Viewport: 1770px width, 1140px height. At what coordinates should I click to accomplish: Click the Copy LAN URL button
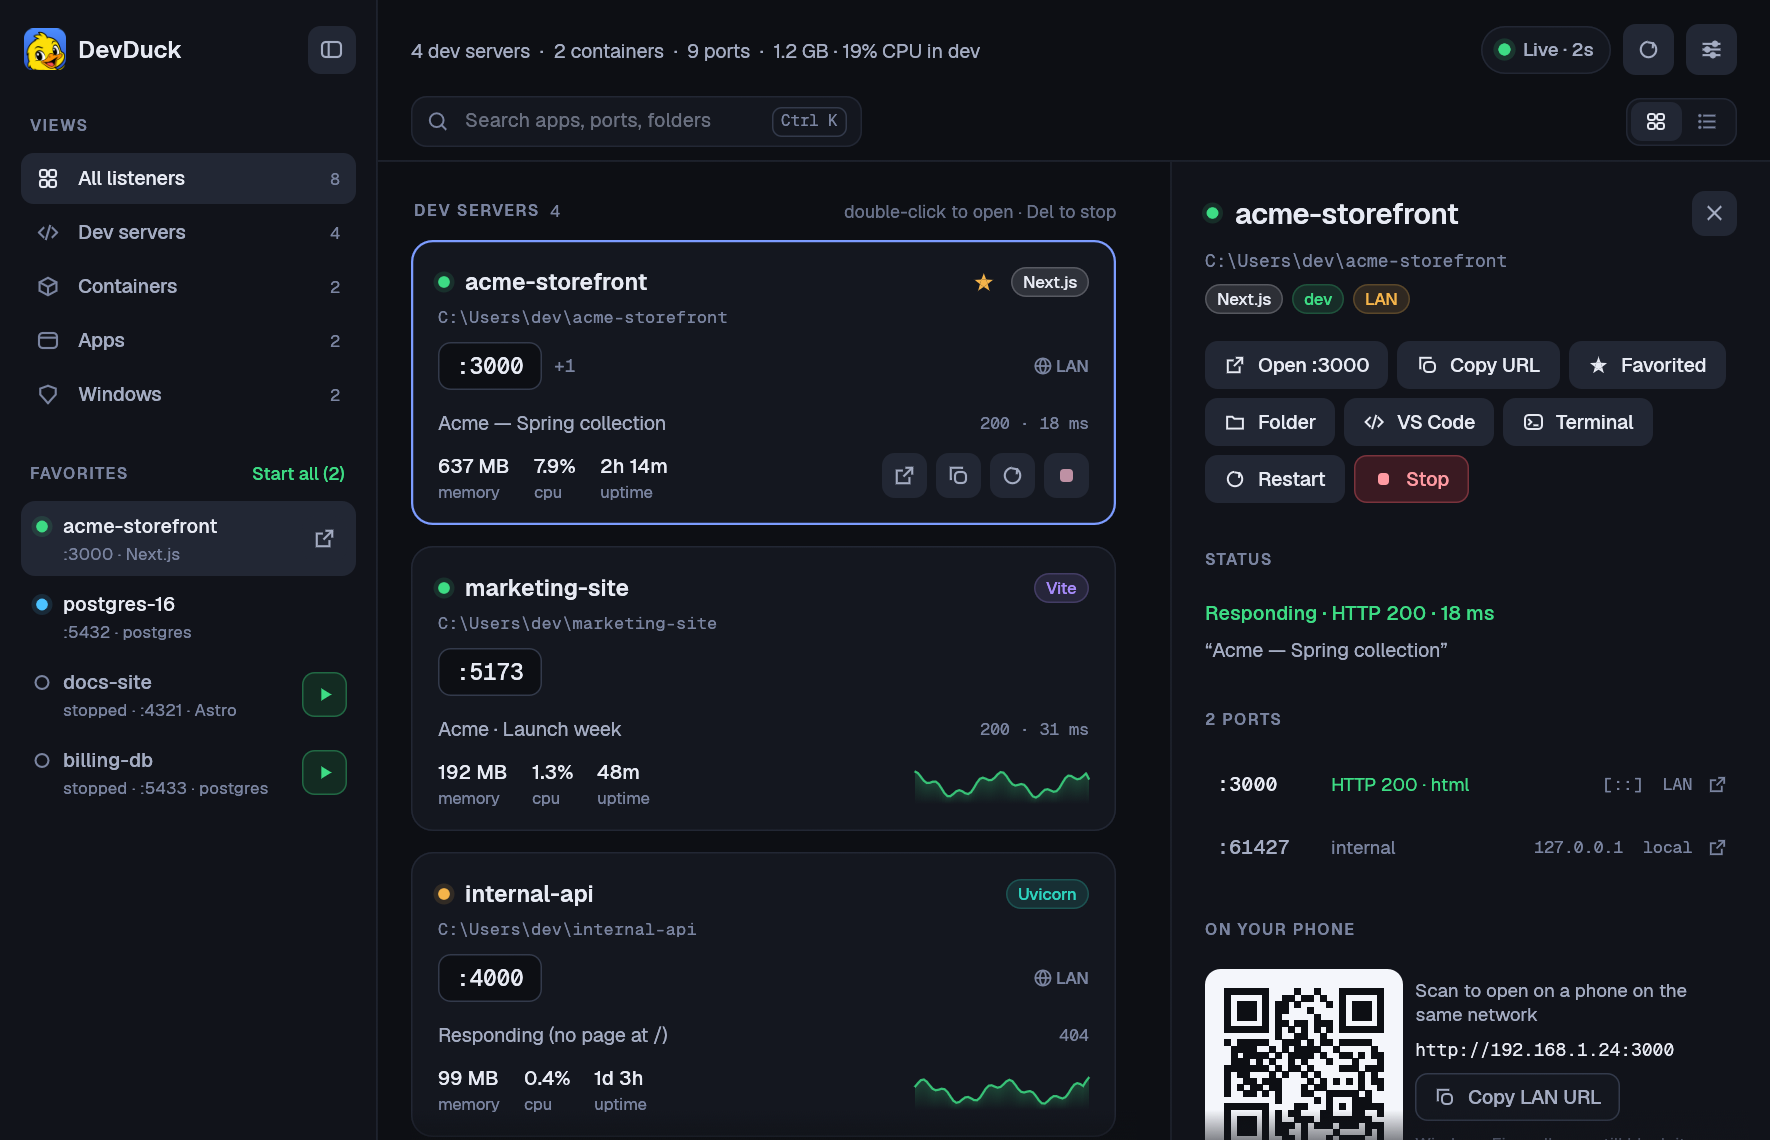pos(1517,1097)
